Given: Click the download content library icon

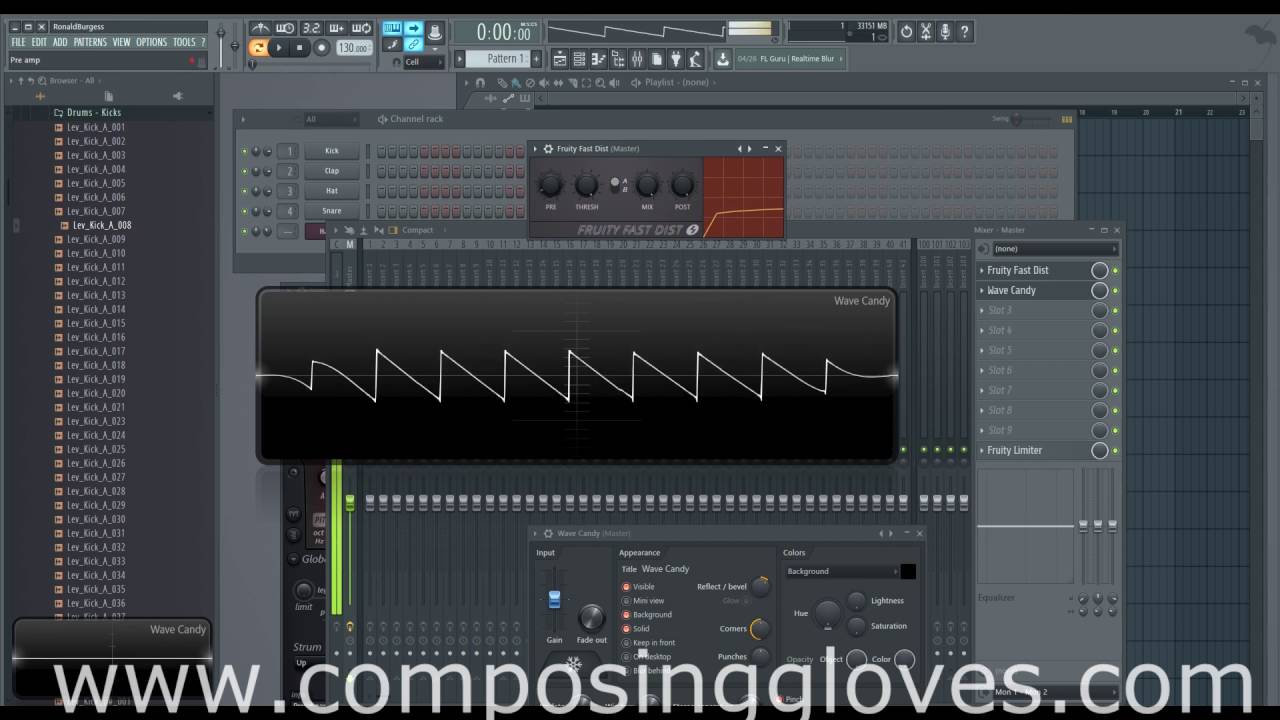Looking at the screenshot, I should pos(723,59).
